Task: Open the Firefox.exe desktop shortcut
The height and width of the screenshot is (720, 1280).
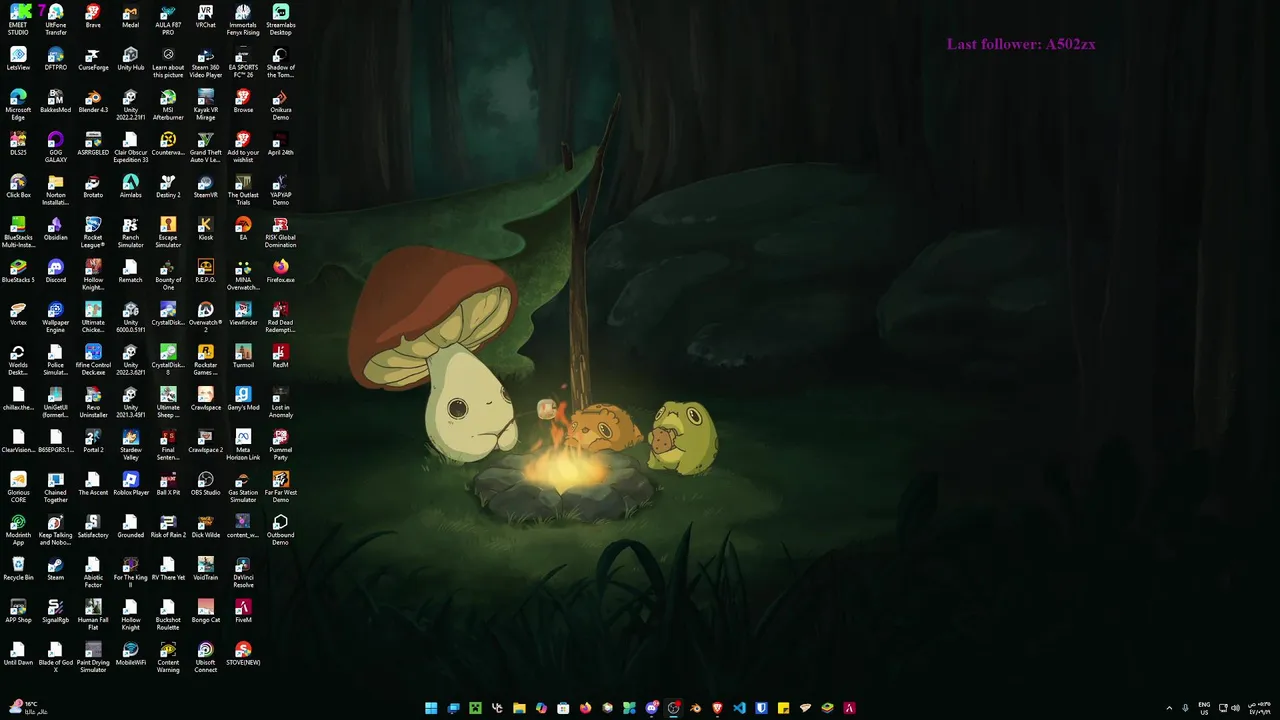Action: [x=281, y=272]
